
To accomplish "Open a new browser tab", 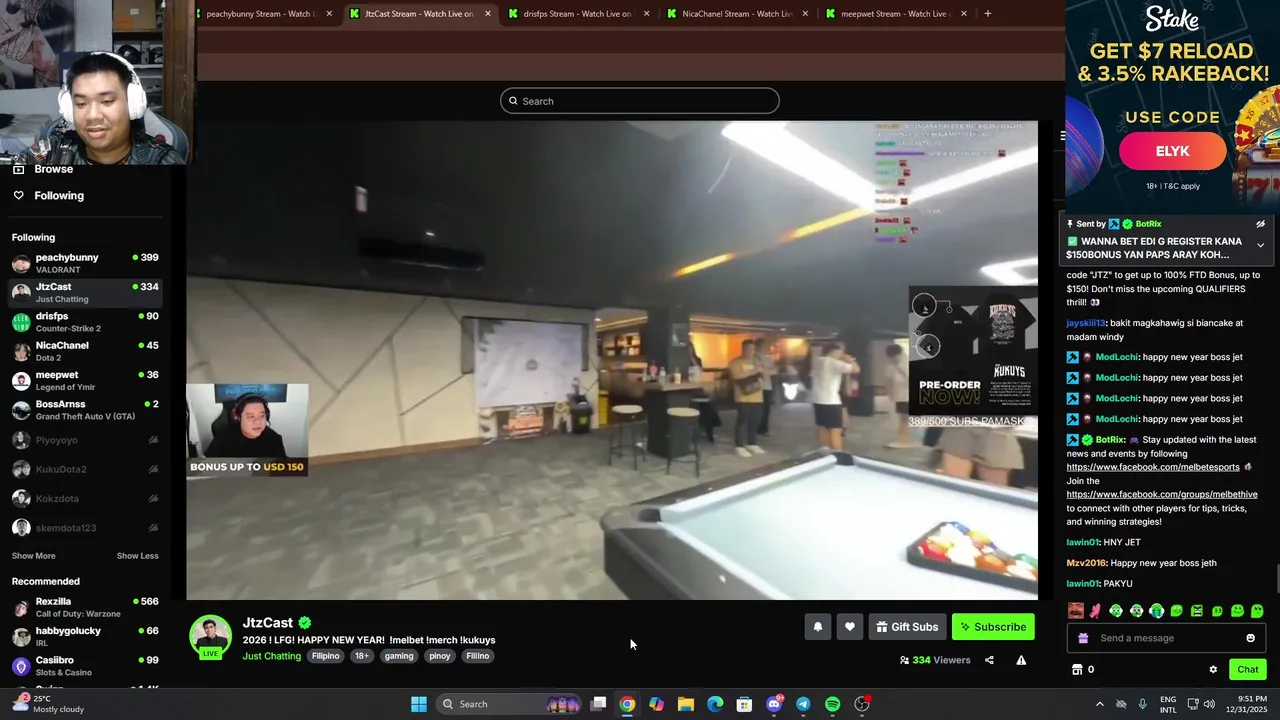I will (x=988, y=14).
